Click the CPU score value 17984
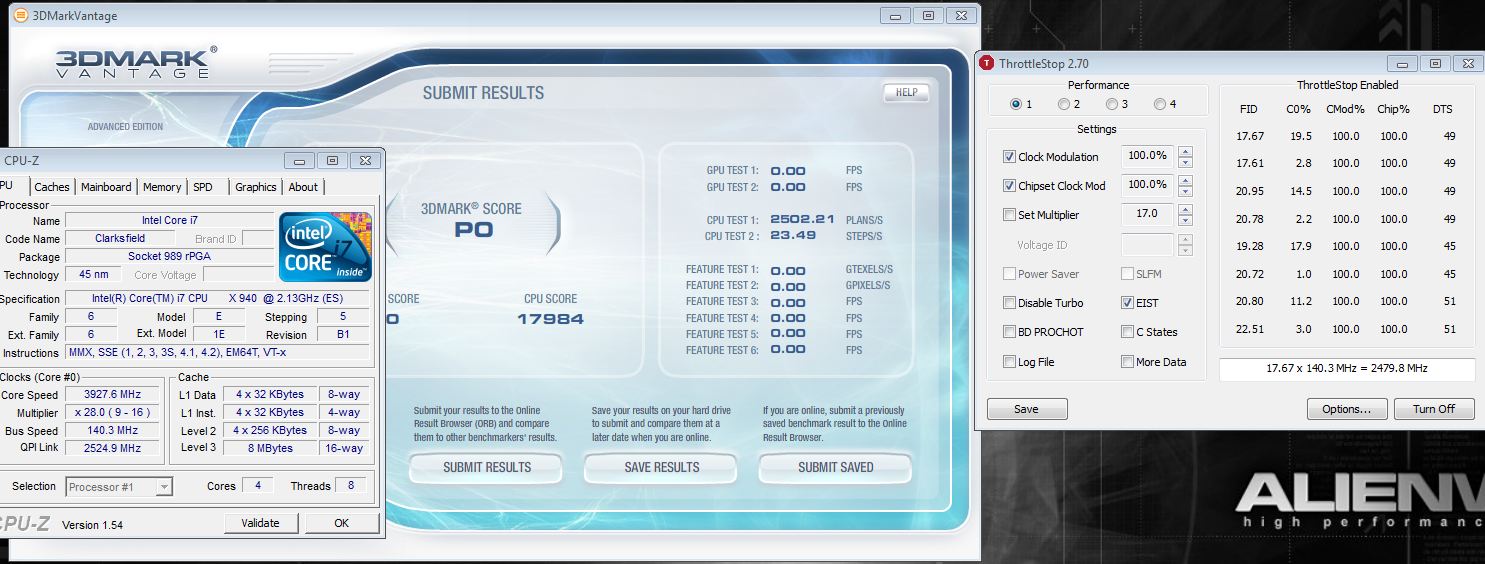1485x564 pixels. tap(550, 319)
